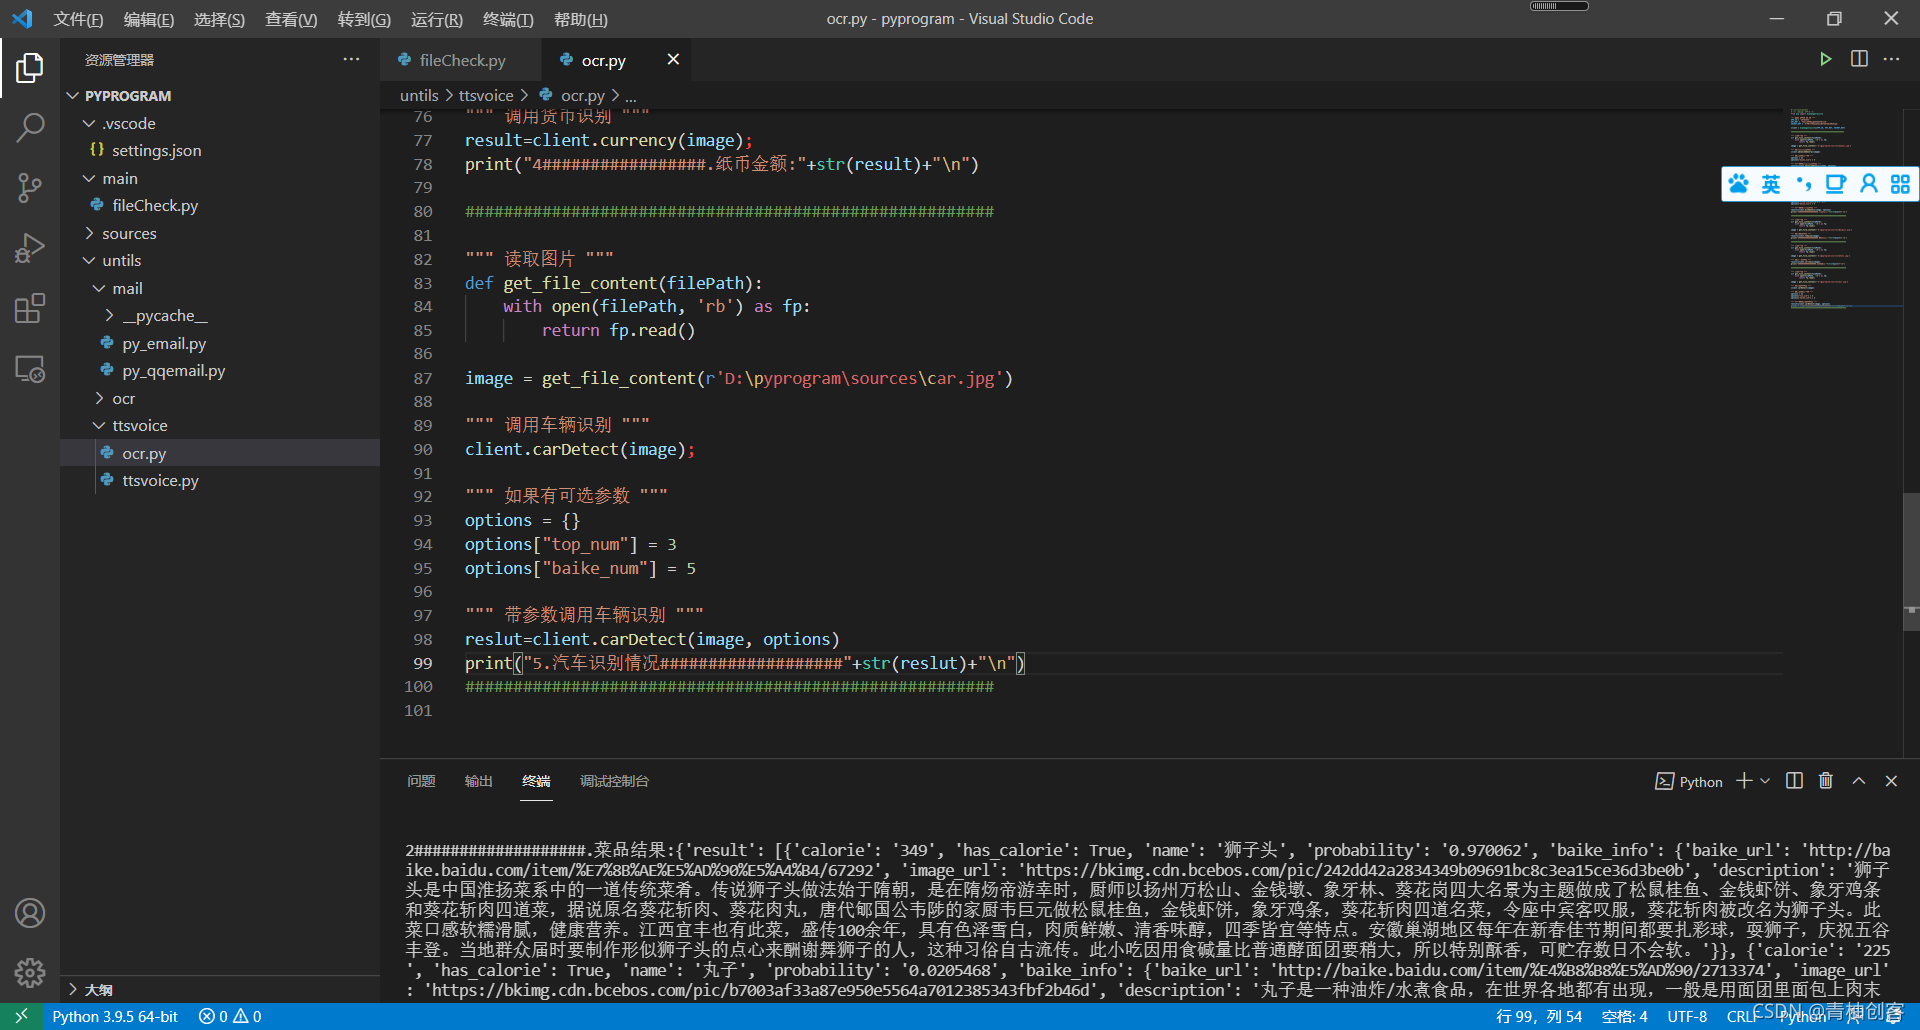Open Explorer panel More Actions menu
Screen dimensions: 1920x1030
click(351, 59)
